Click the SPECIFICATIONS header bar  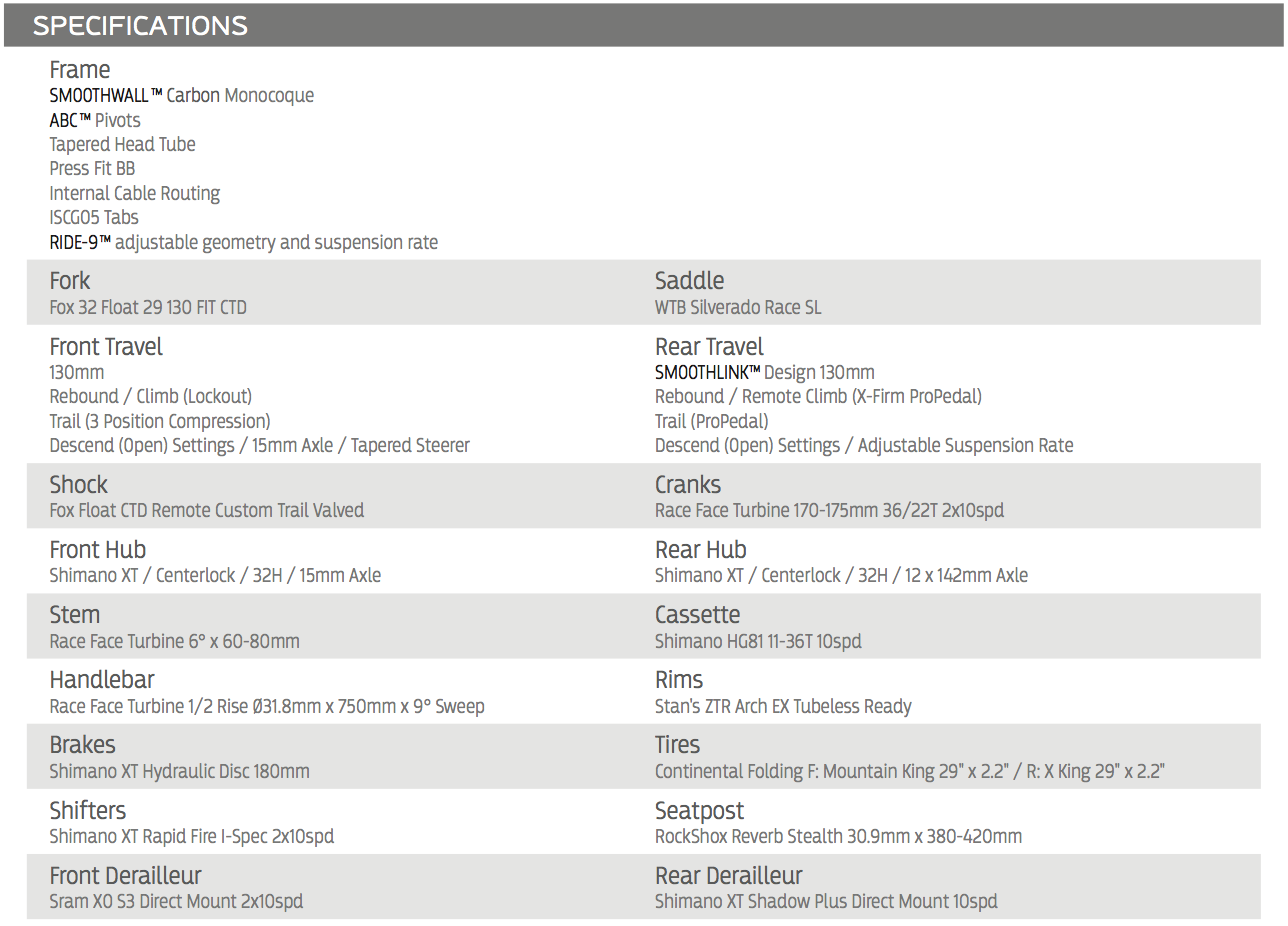[643, 25]
